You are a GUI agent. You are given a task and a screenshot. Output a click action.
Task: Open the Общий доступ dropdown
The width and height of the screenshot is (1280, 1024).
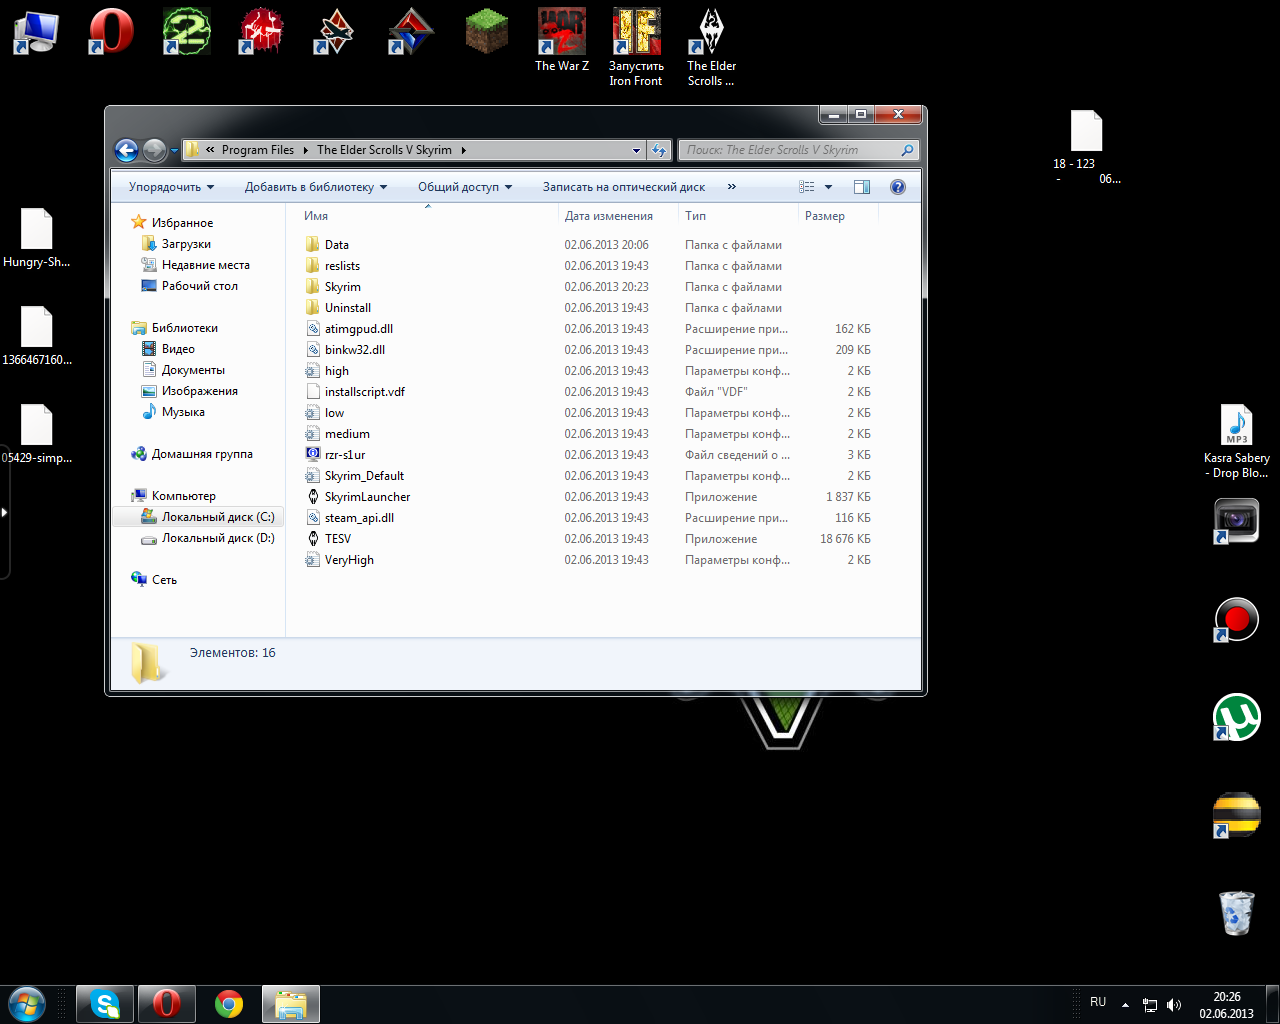[465, 187]
